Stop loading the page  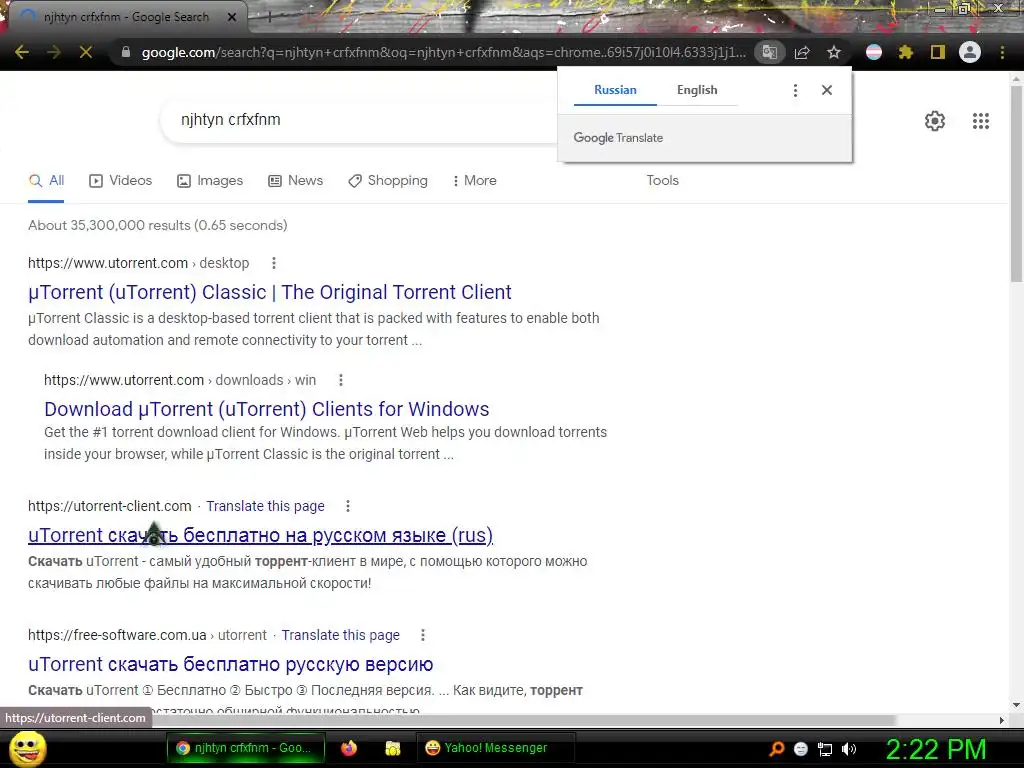point(86,52)
